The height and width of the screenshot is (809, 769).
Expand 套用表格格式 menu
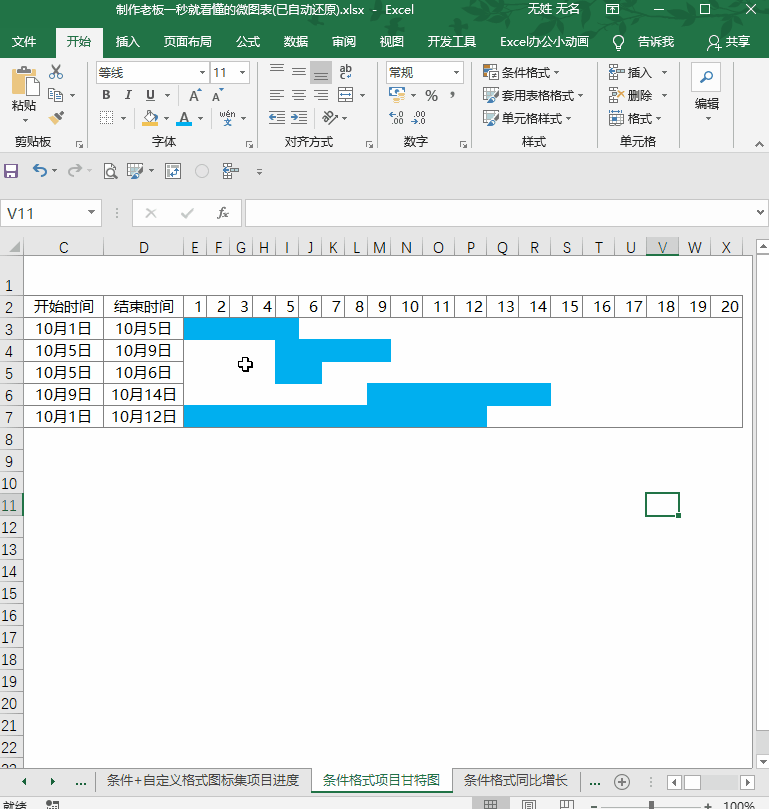533,95
